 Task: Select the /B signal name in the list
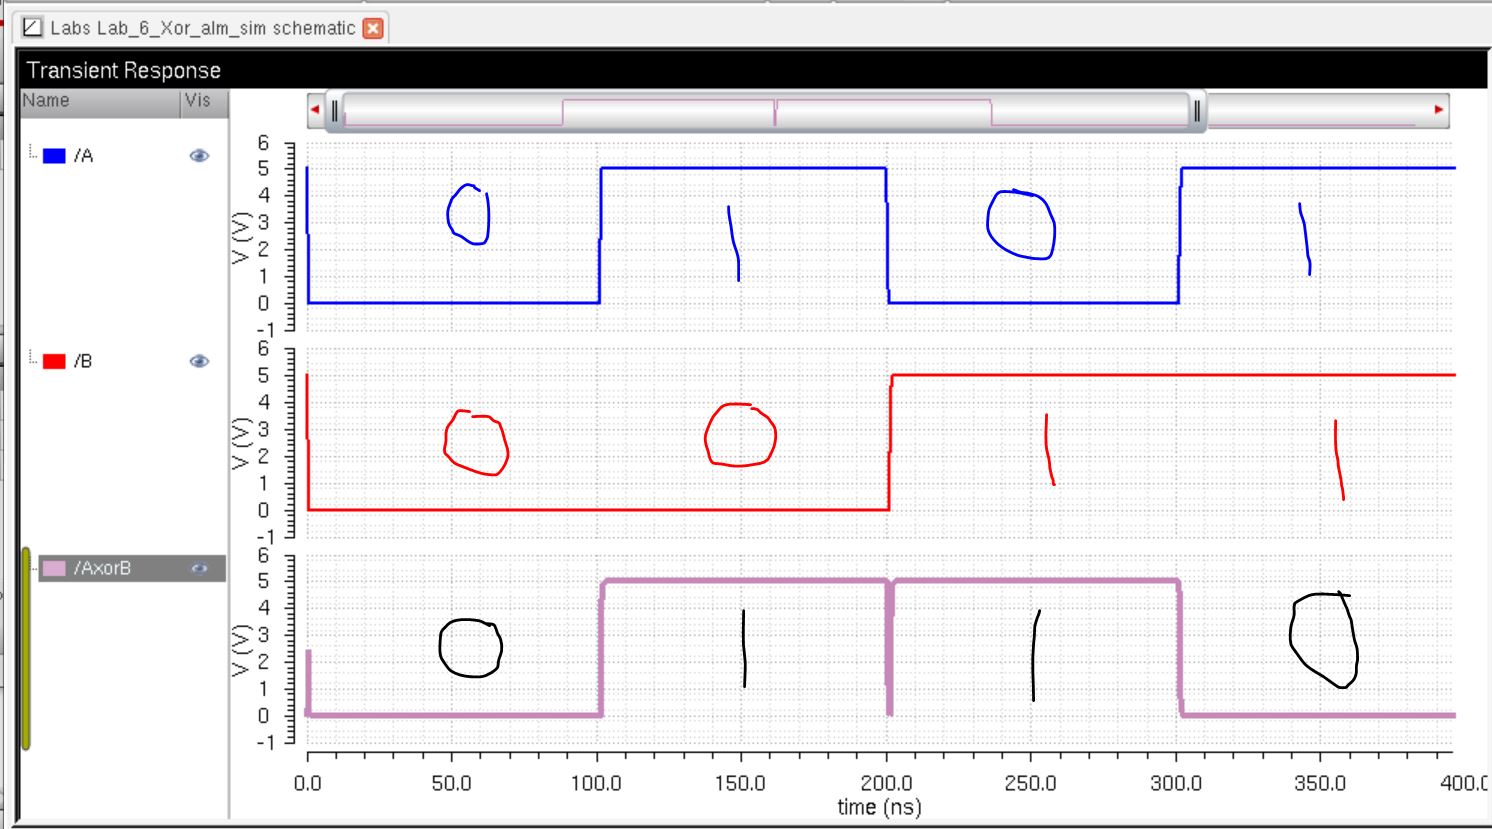click(84, 361)
